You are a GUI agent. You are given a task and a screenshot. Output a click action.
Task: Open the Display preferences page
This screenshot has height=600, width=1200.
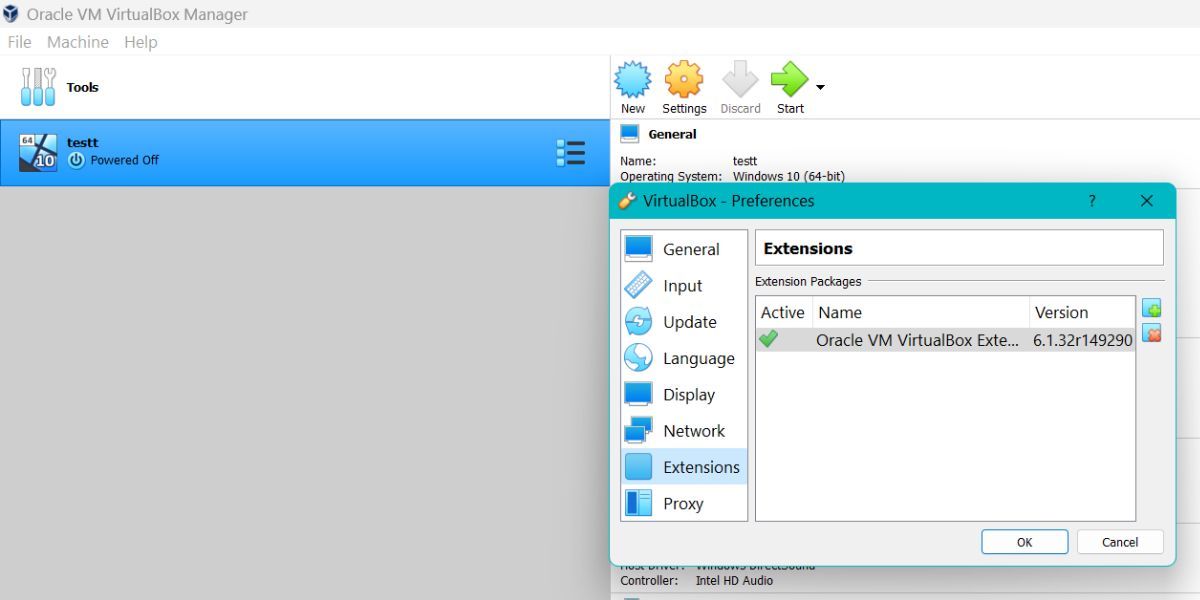[x=690, y=394]
